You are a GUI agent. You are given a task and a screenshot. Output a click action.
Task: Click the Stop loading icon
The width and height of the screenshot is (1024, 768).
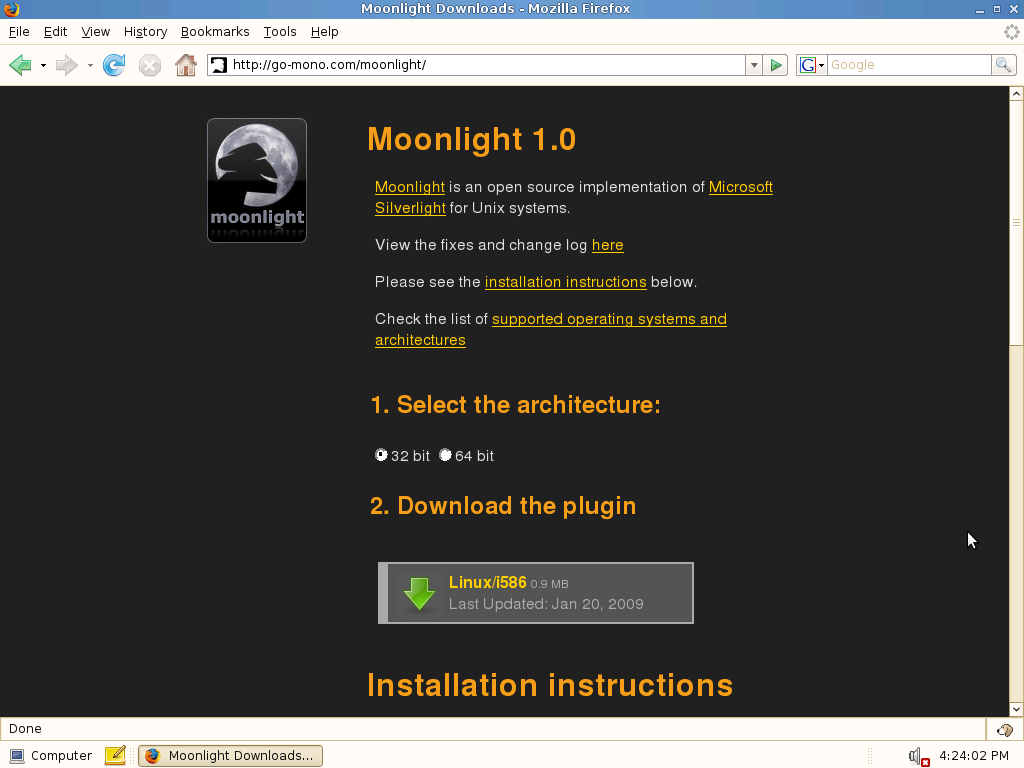[x=149, y=65]
